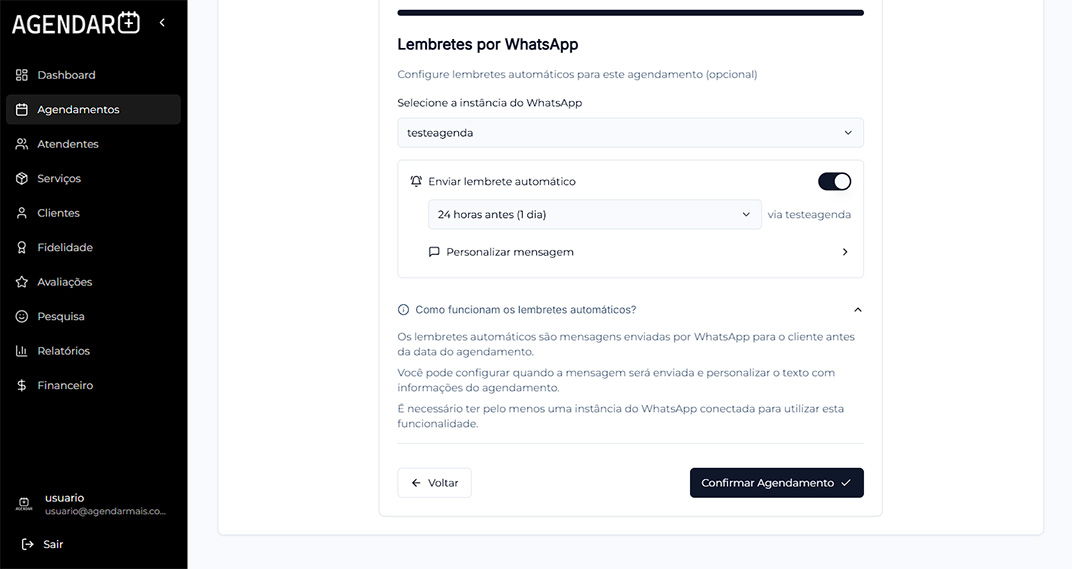Click the Financeiro dollar sign icon

pyautogui.click(x=22, y=385)
